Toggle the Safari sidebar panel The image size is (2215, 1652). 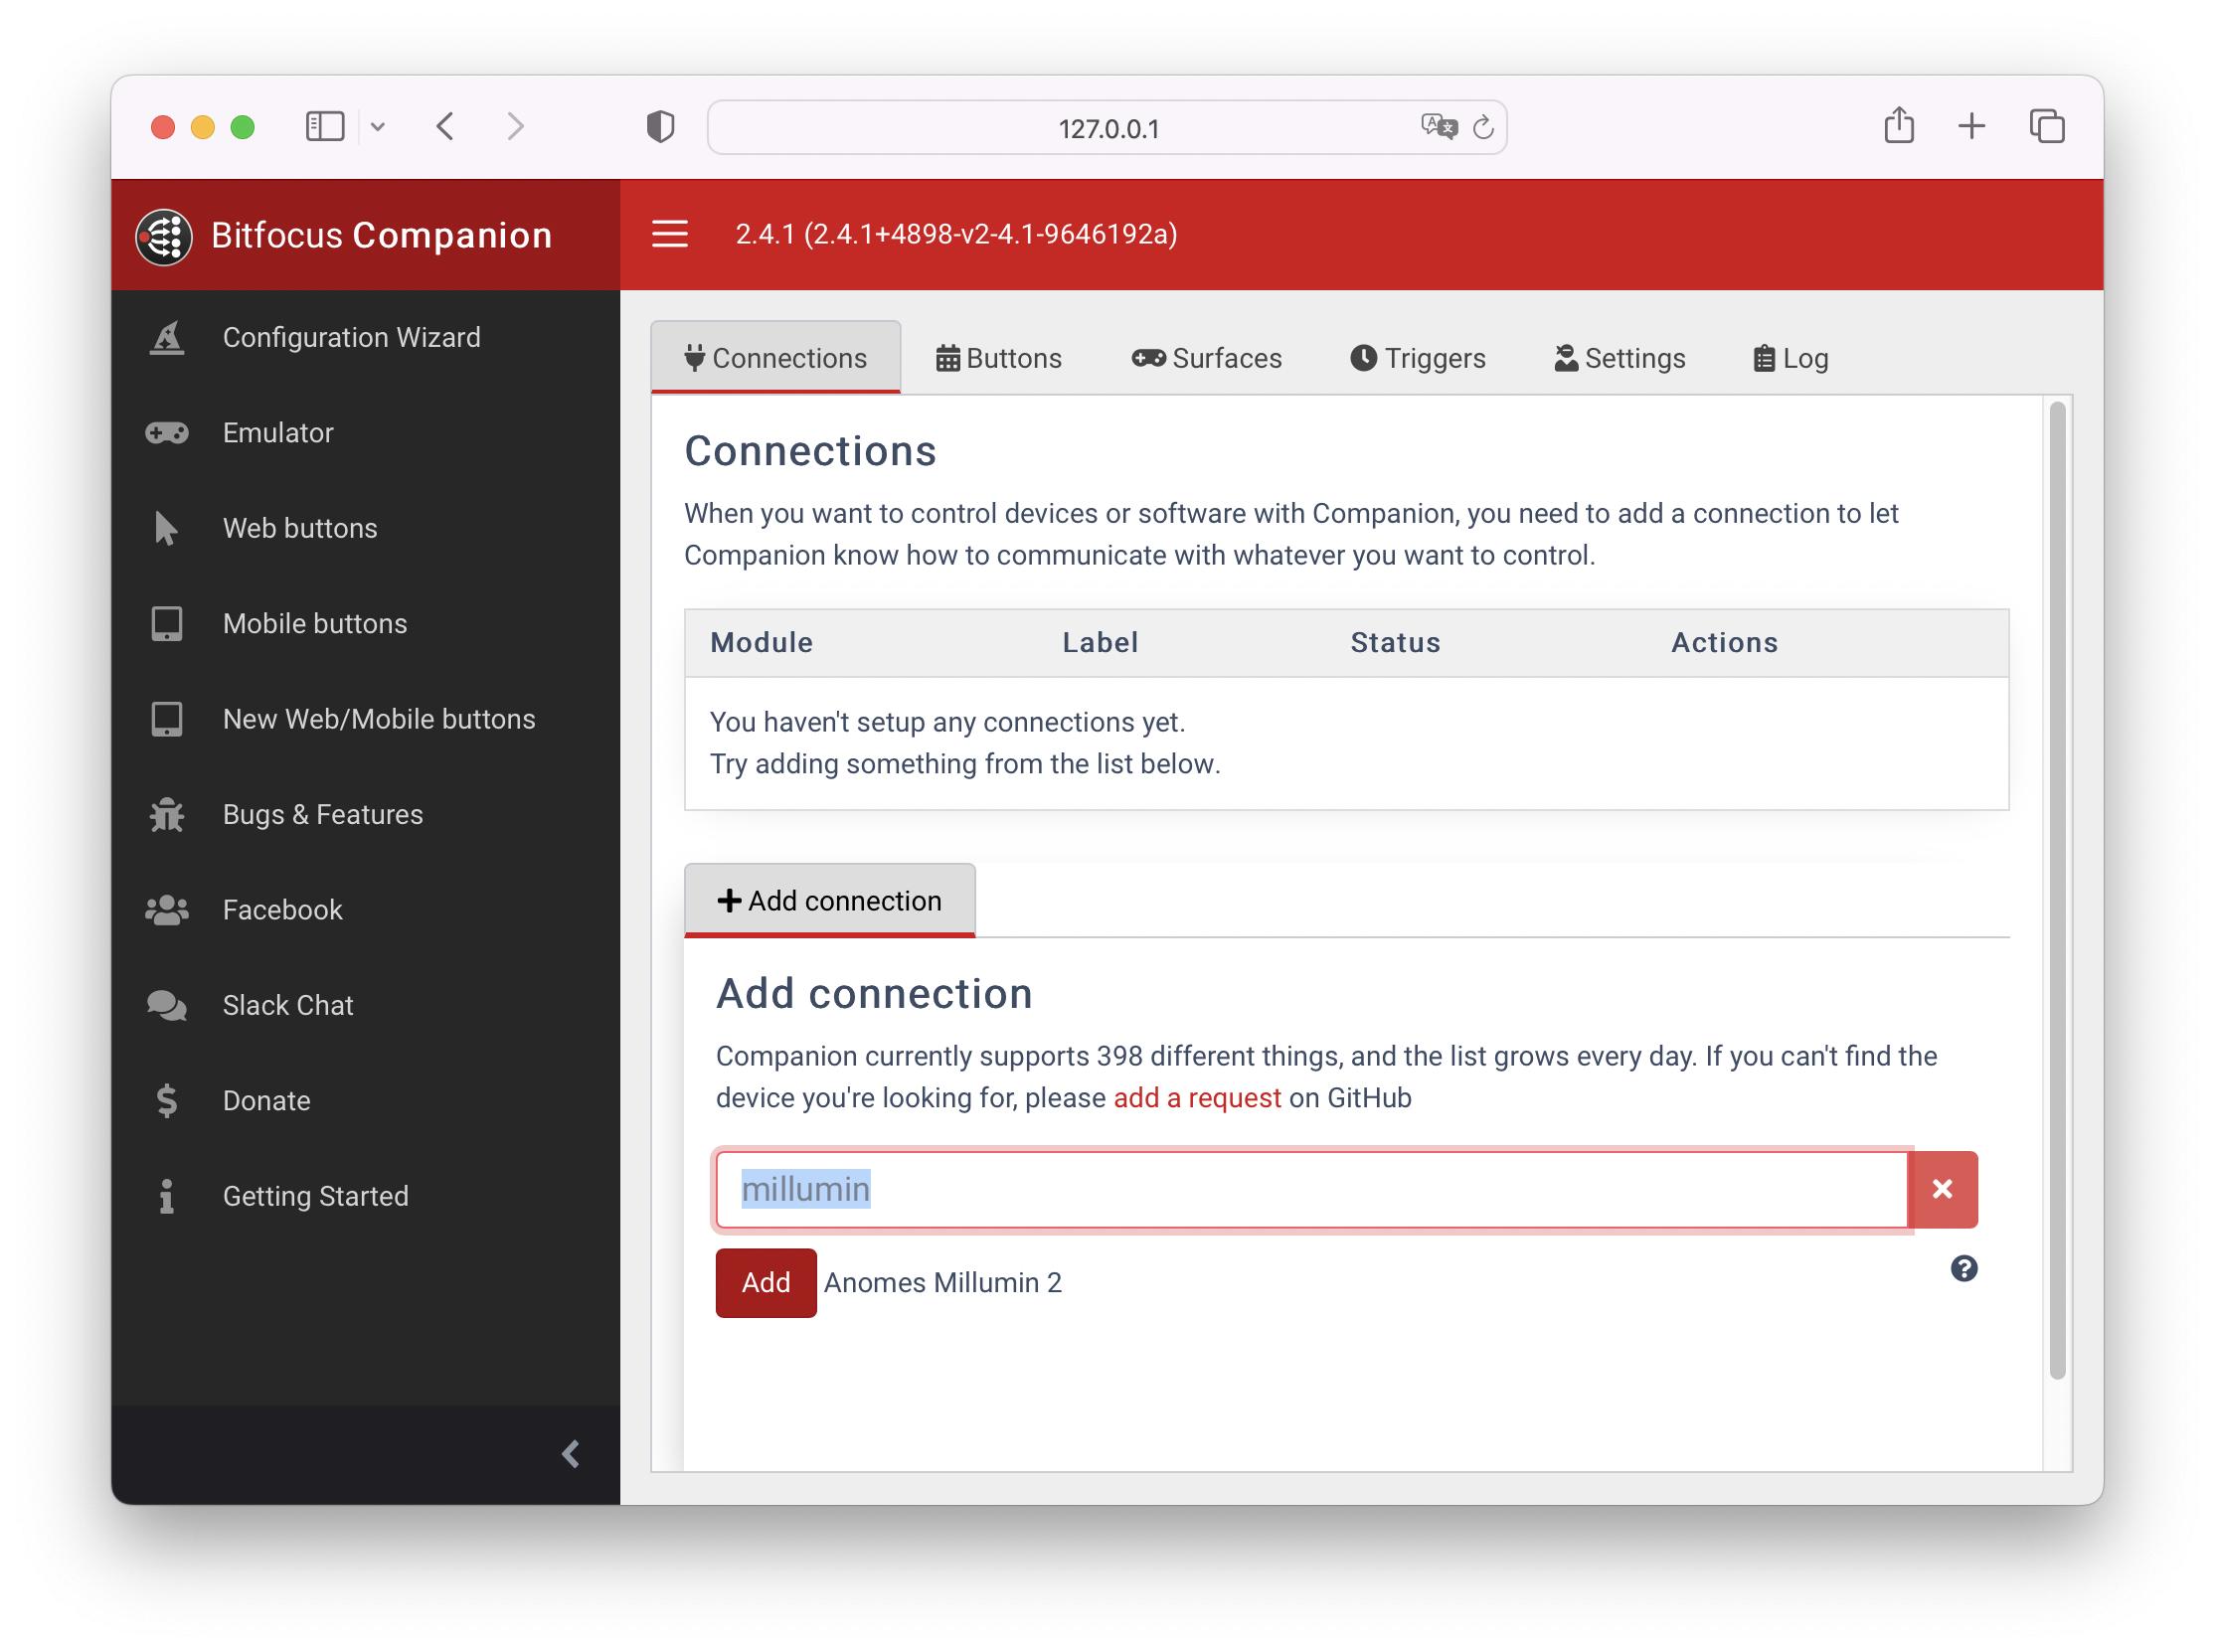(325, 127)
